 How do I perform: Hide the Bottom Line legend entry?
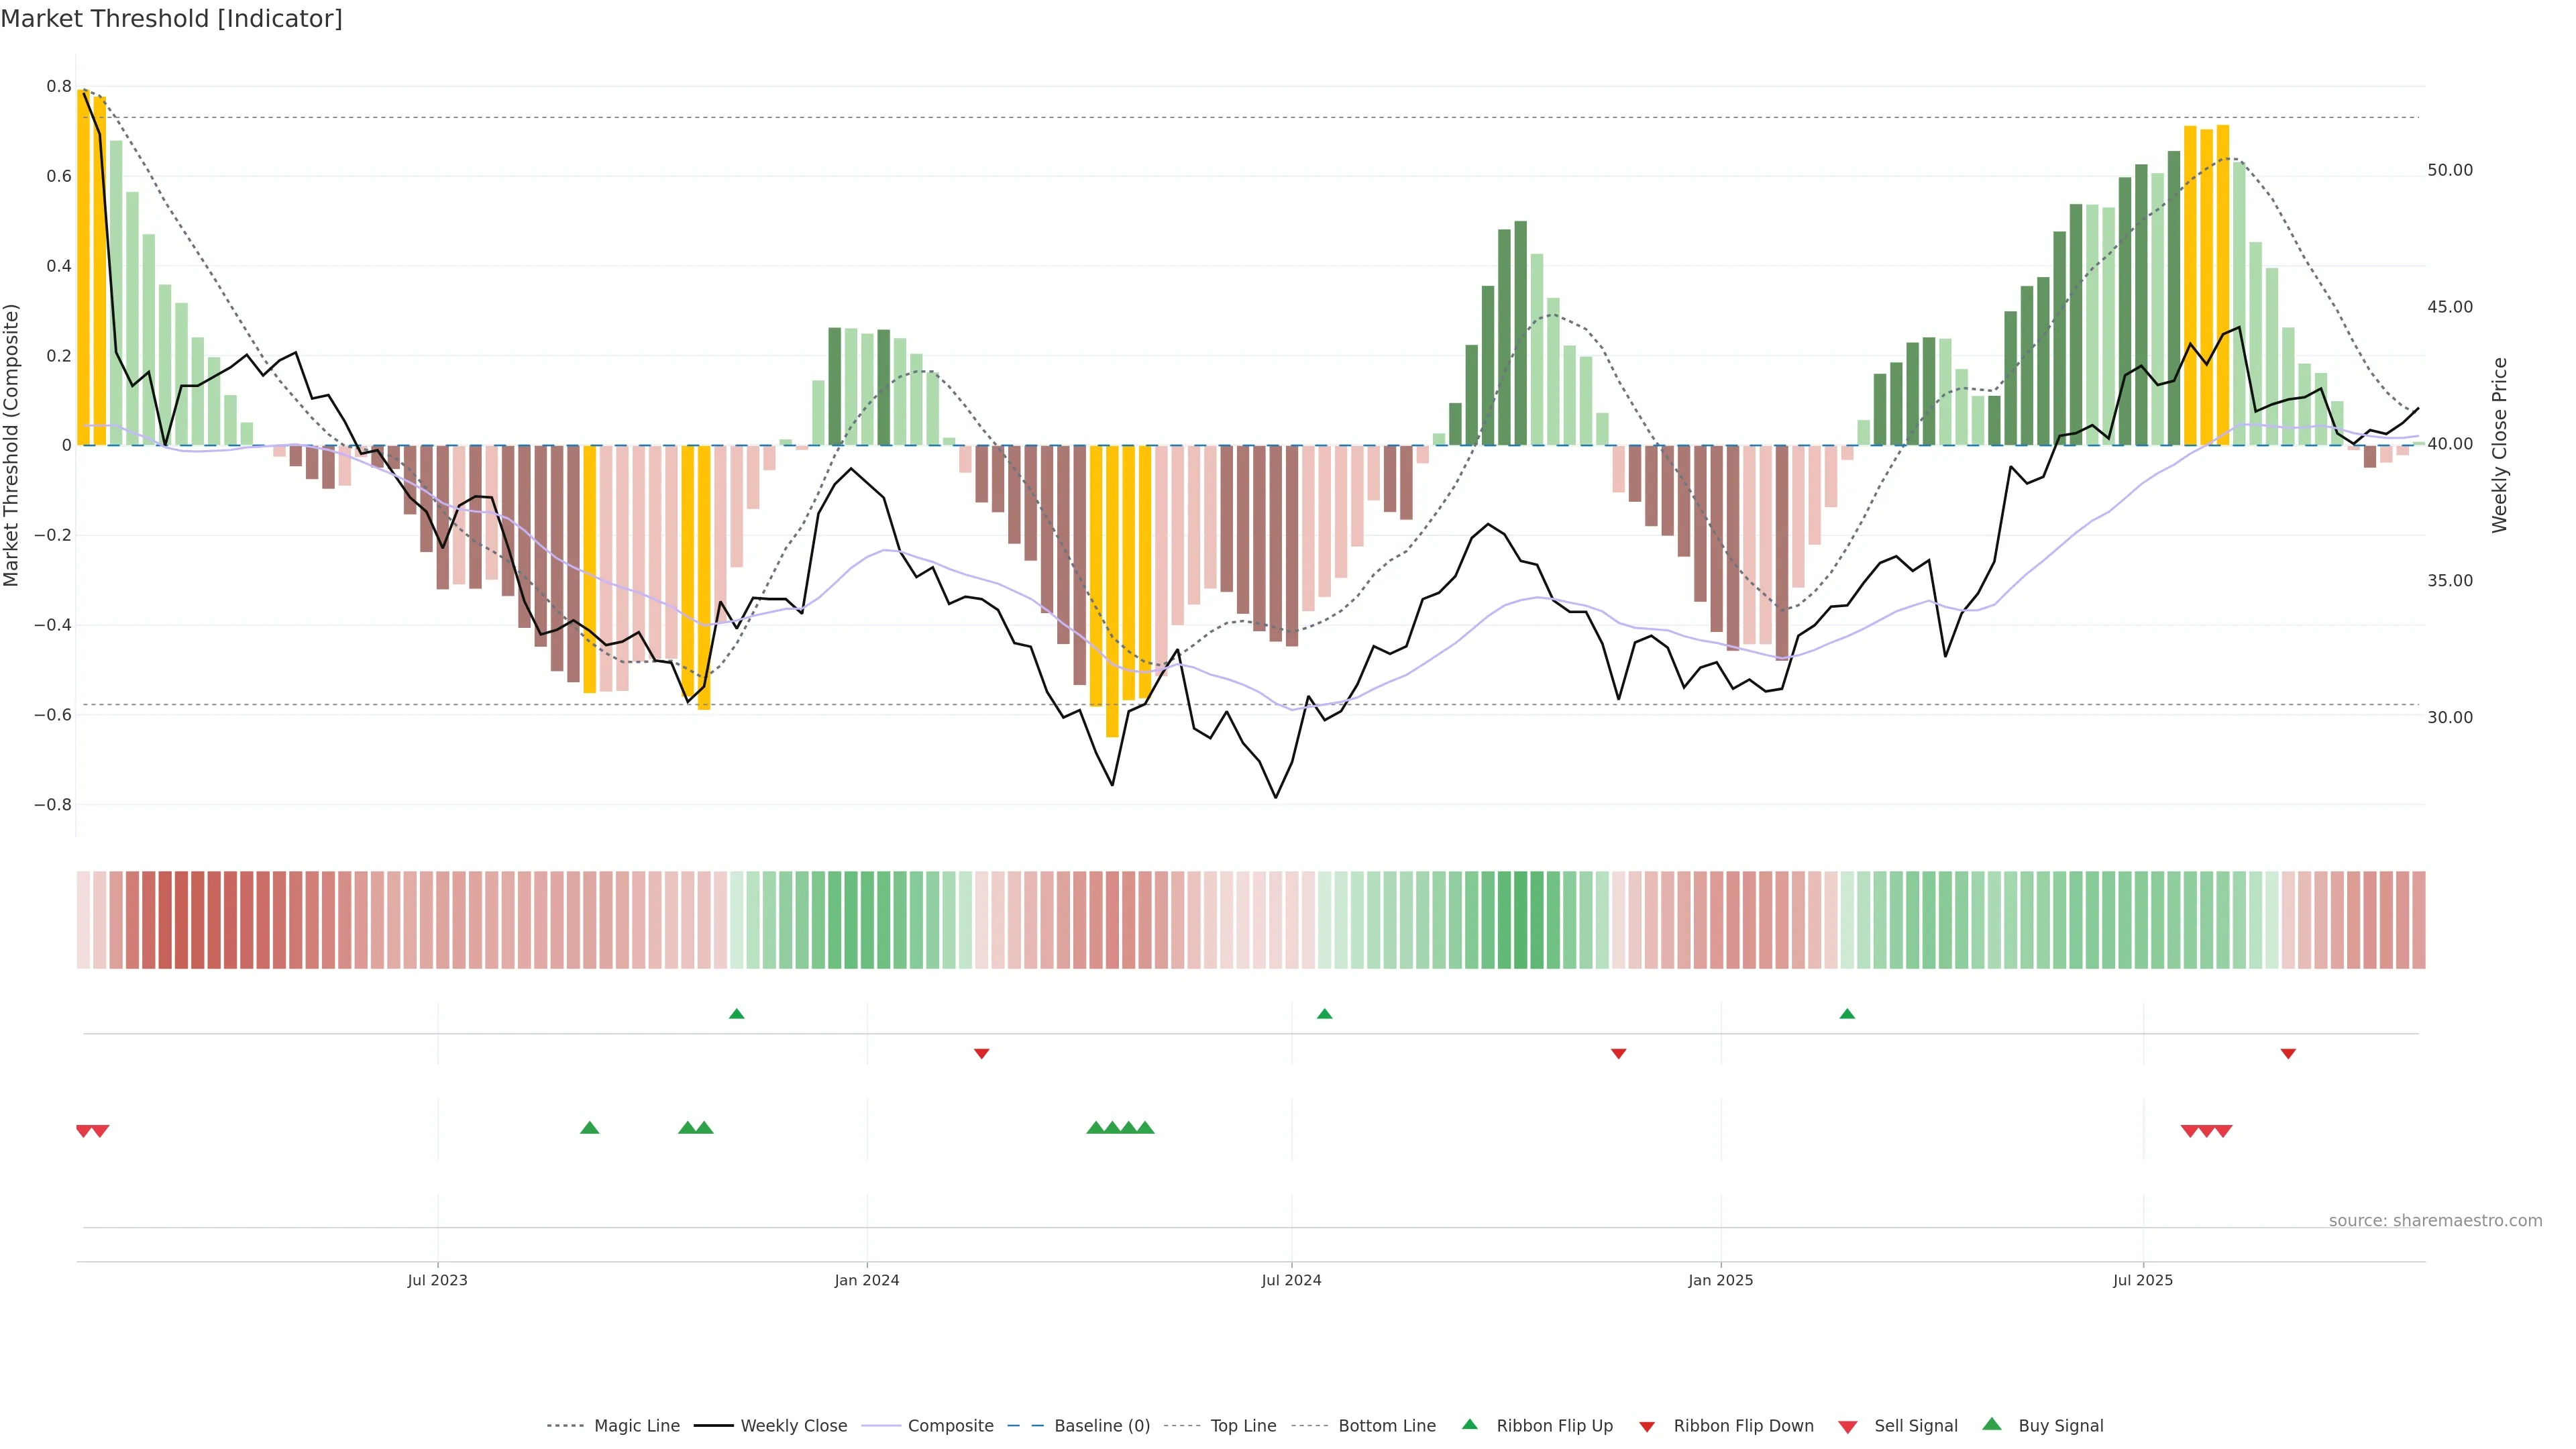click(1386, 1426)
